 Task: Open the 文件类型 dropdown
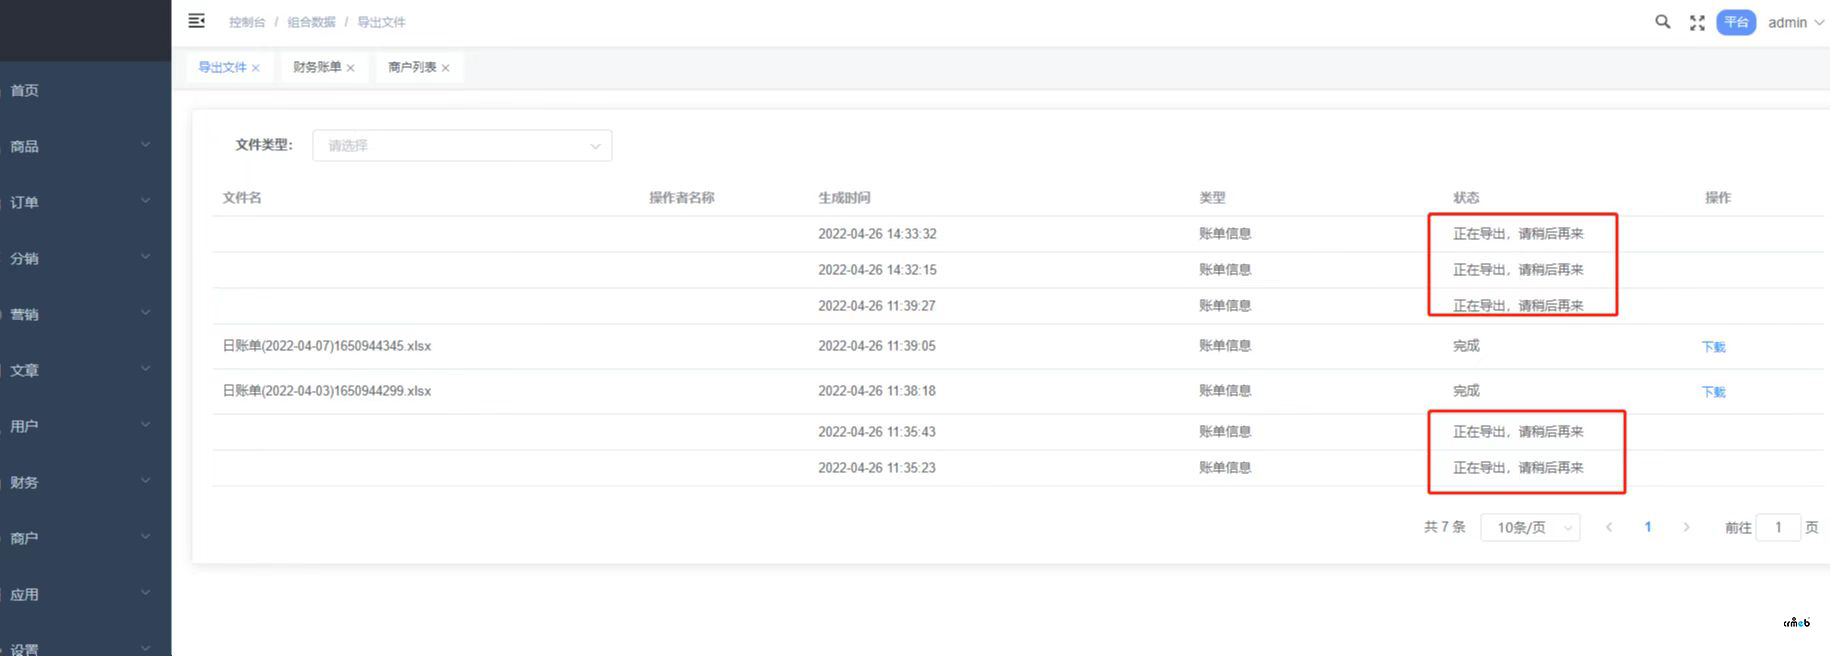(462, 145)
